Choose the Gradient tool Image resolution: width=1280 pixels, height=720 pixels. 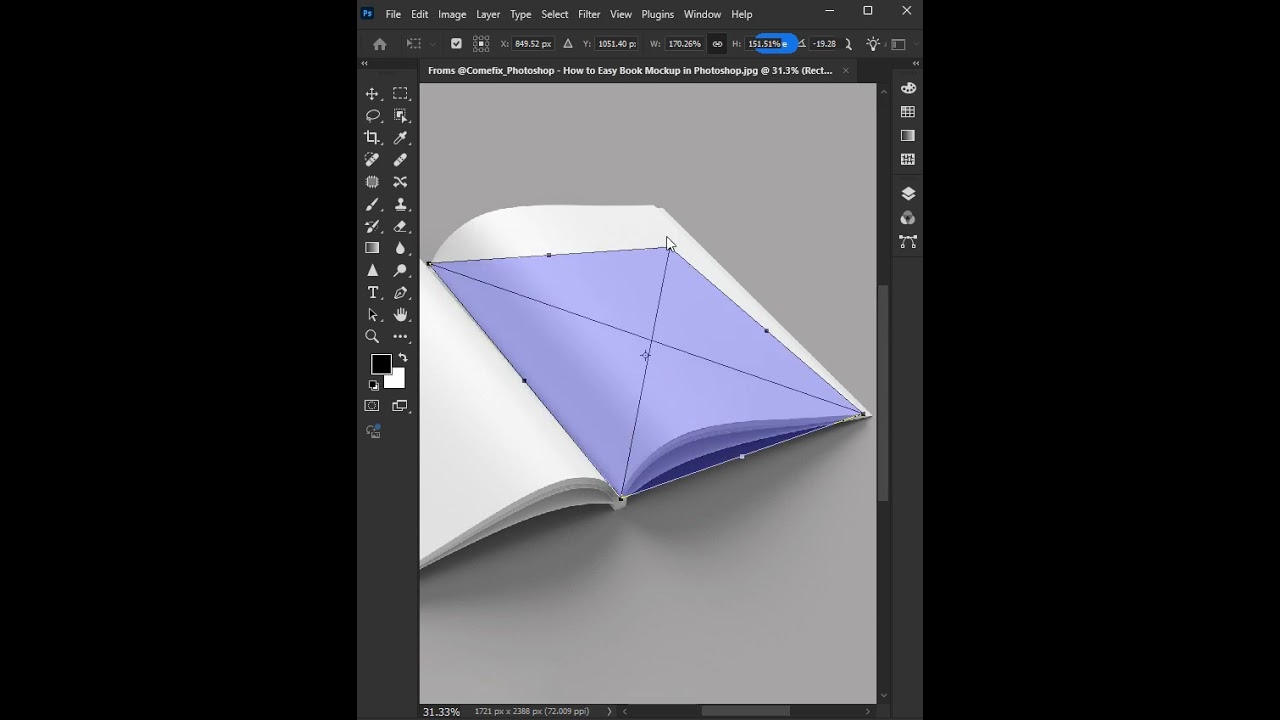point(372,248)
